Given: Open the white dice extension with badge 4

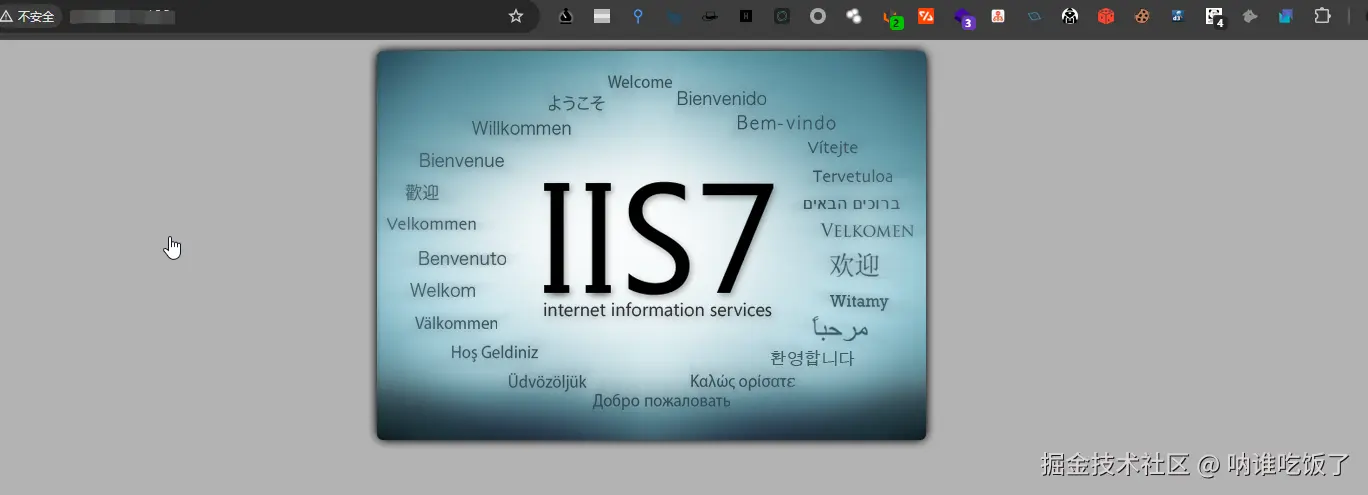Looking at the screenshot, I should [x=1215, y=18].
